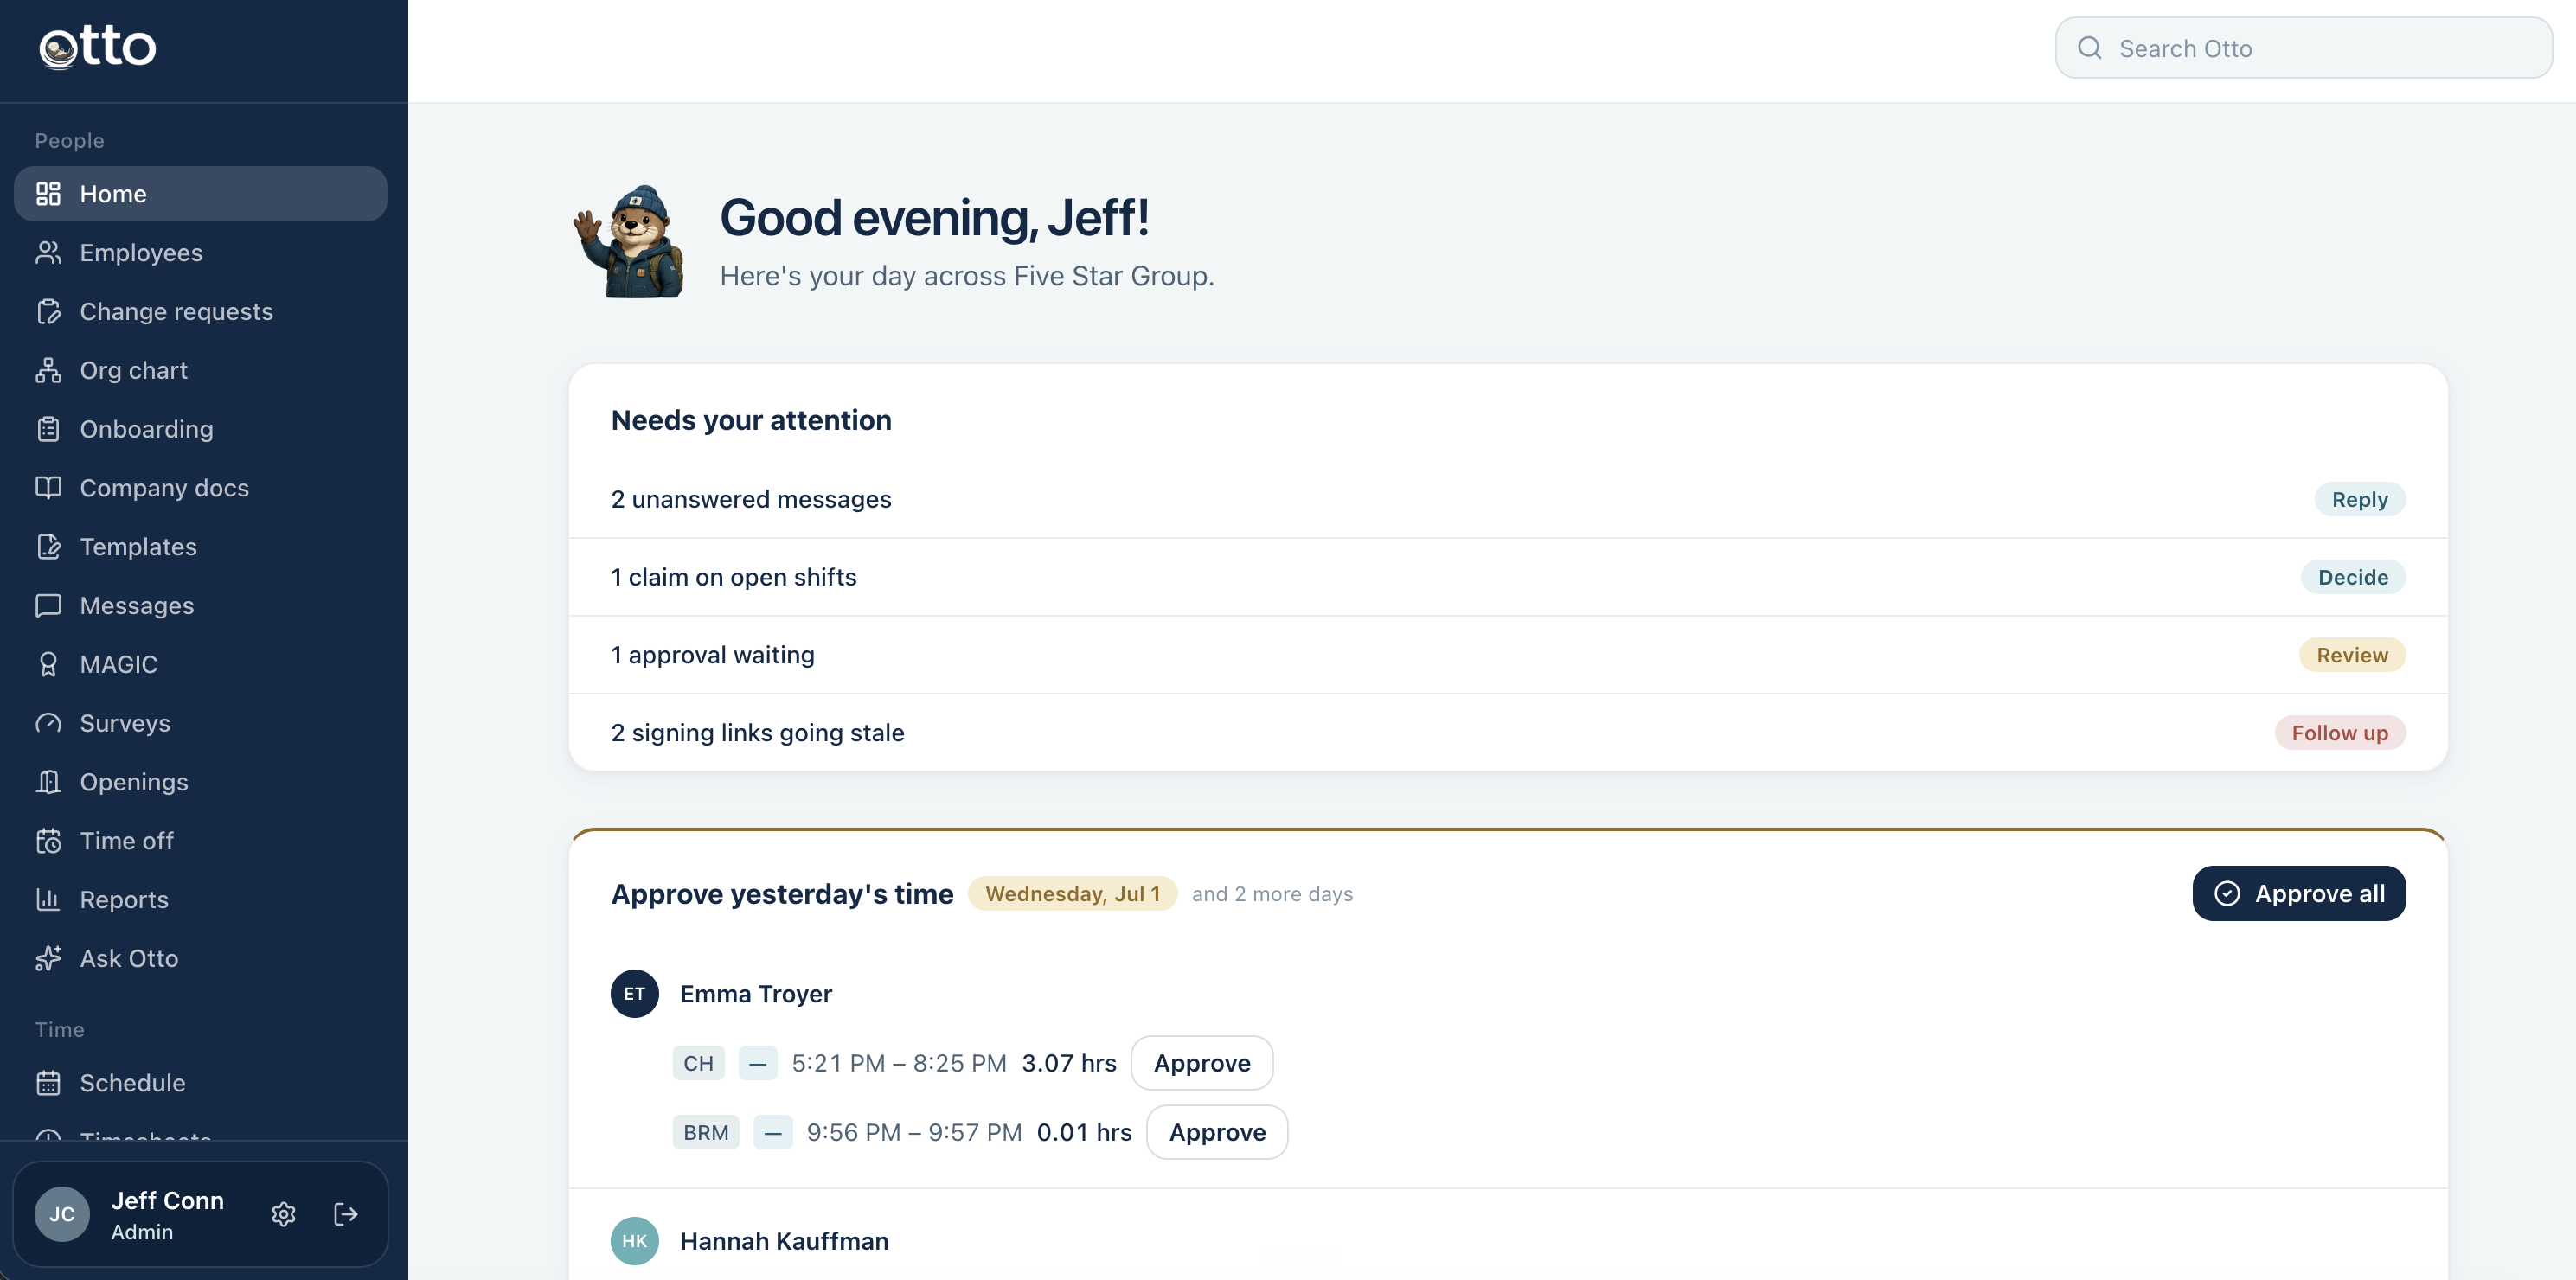Open the Org chart menu item
The width and height of the screenshot is (2576, 1280).
point(200,371)
